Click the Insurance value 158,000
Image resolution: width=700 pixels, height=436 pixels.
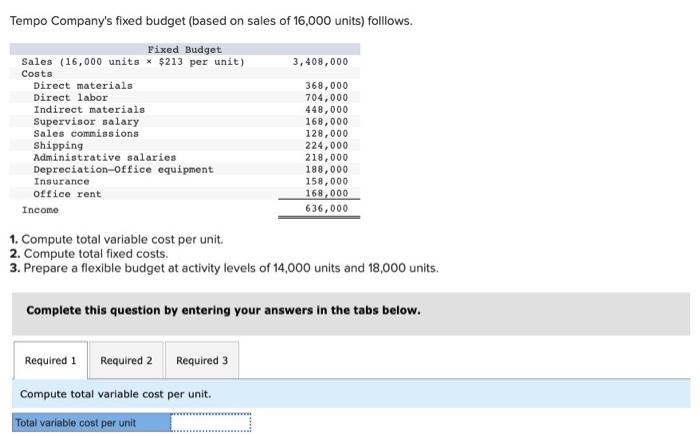click(326, 182)
